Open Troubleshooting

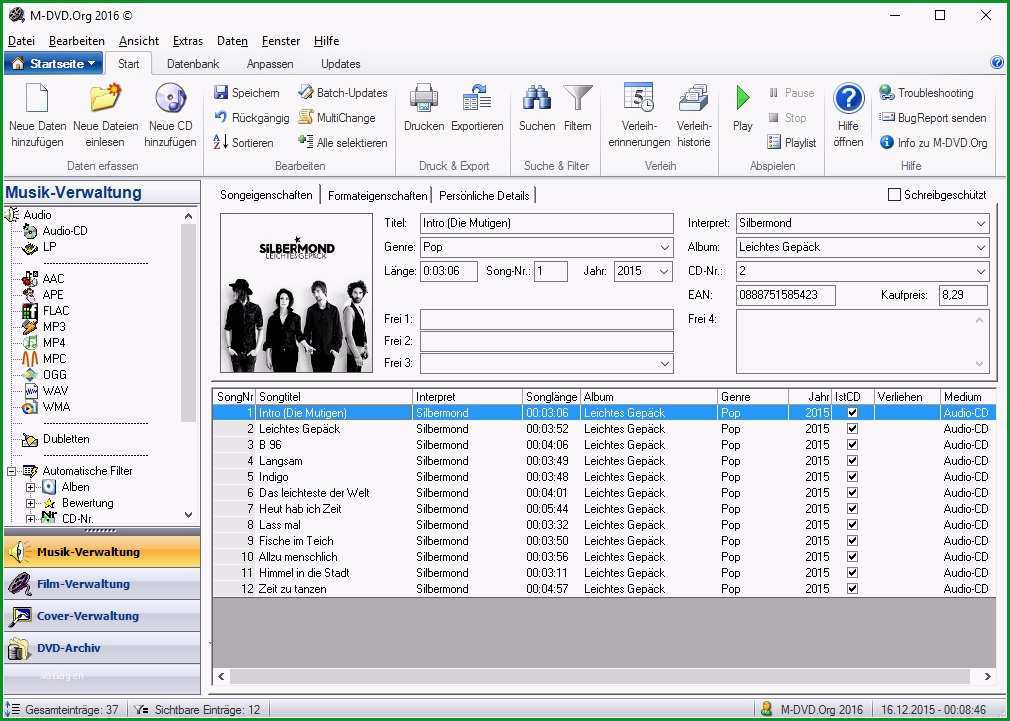tap(926, 93)
